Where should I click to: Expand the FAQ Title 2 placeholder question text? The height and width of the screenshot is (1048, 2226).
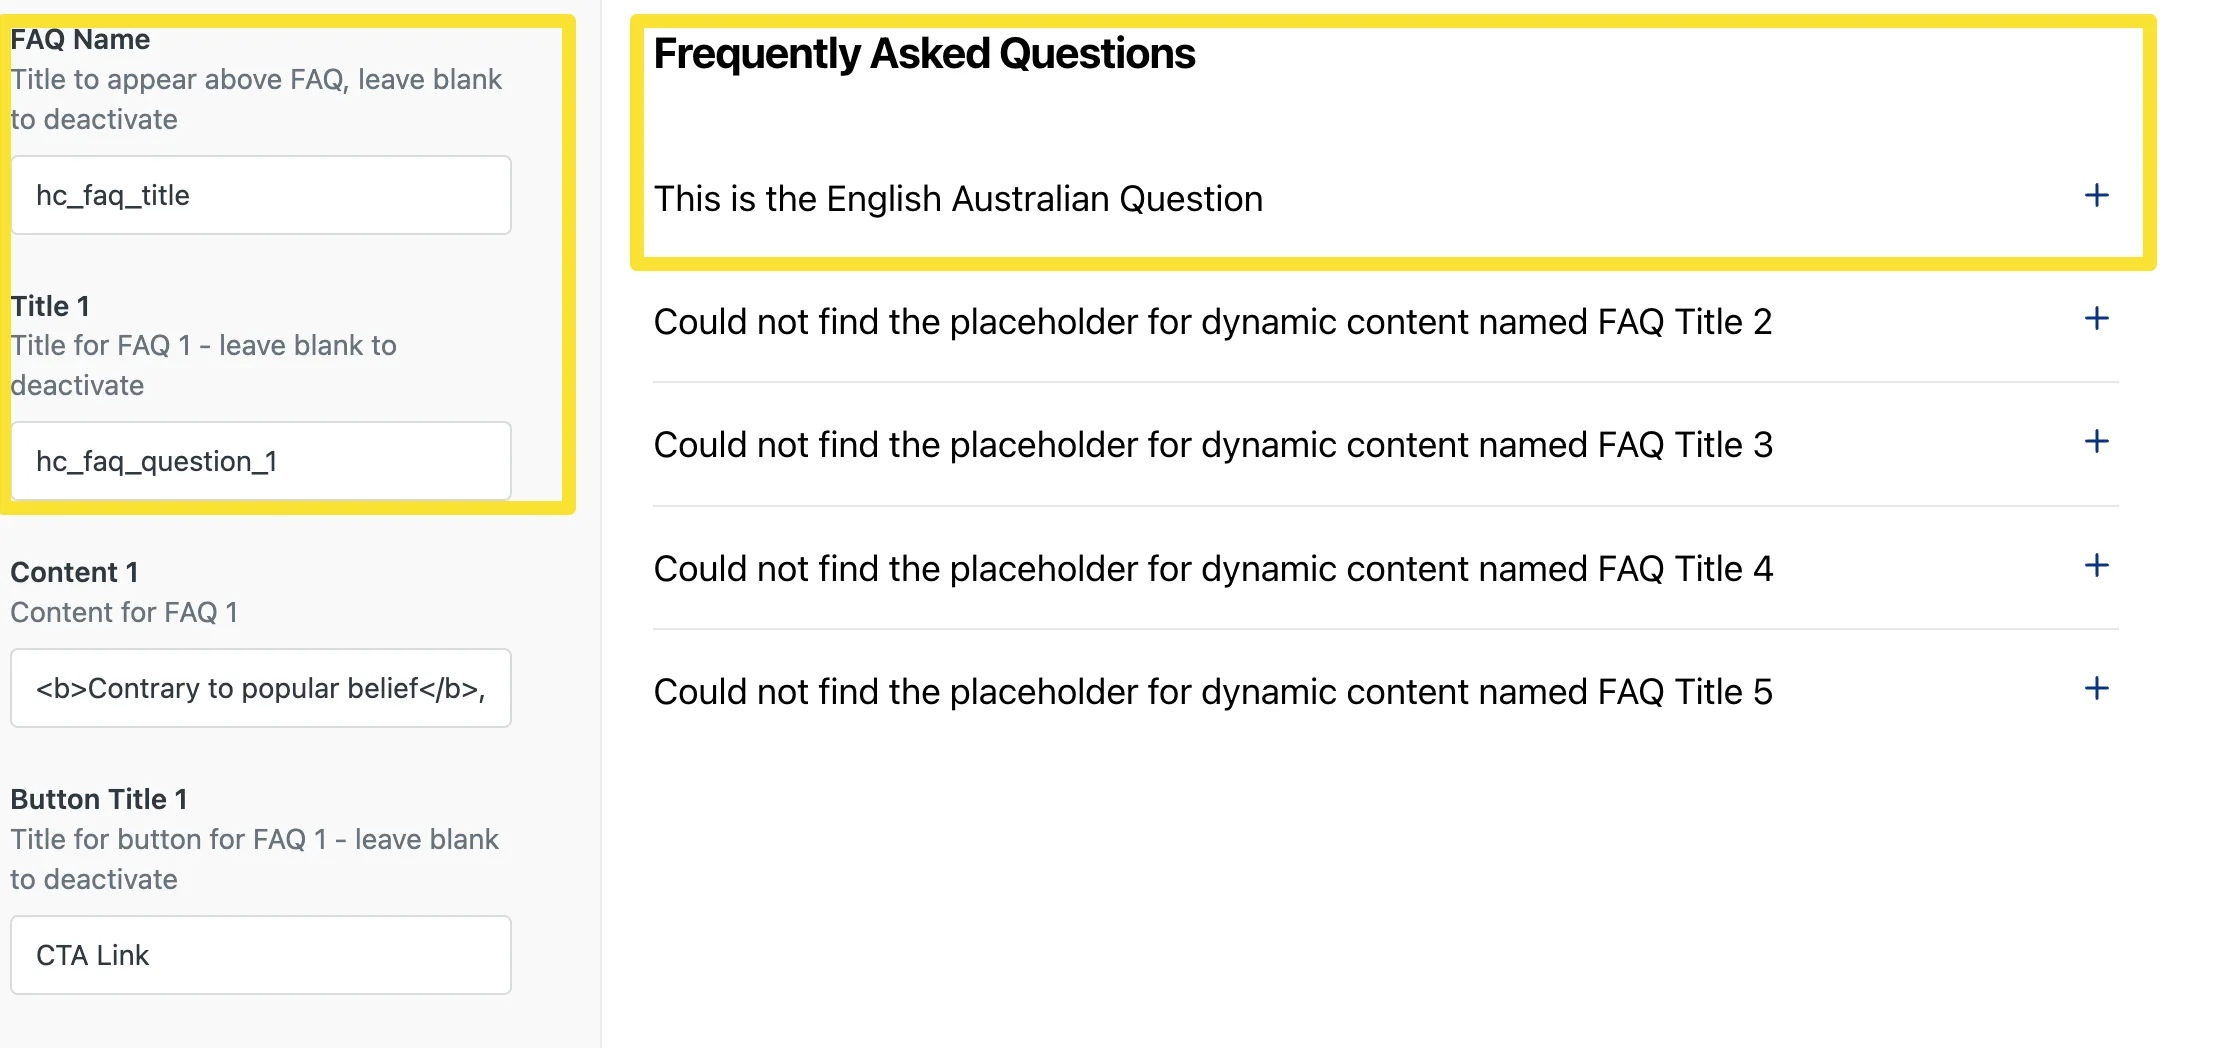[x=1212, y=322]
